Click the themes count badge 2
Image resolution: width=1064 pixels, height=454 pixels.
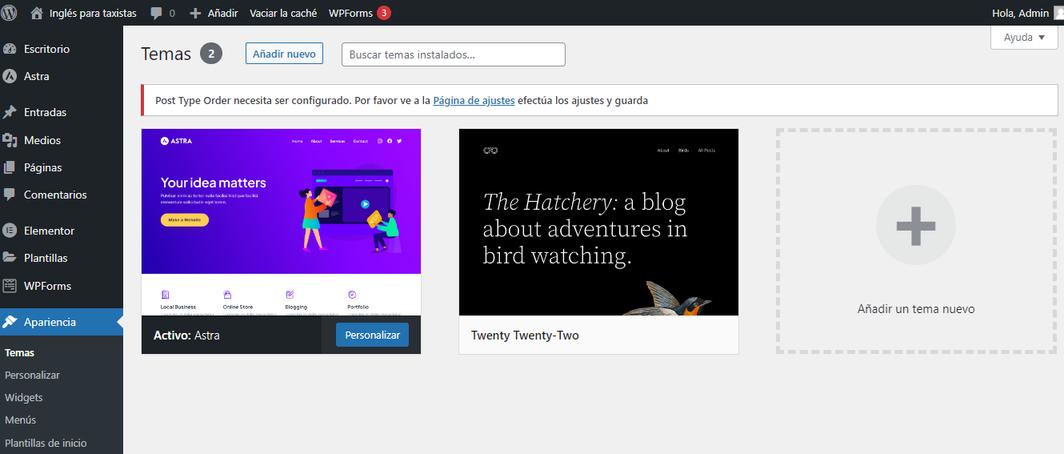(211, 54)
